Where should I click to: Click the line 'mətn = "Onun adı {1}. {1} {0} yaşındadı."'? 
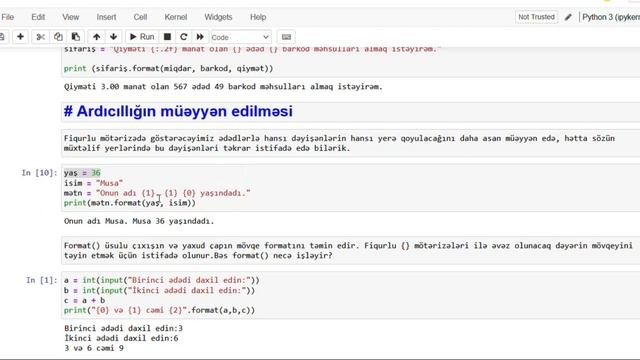157,193
